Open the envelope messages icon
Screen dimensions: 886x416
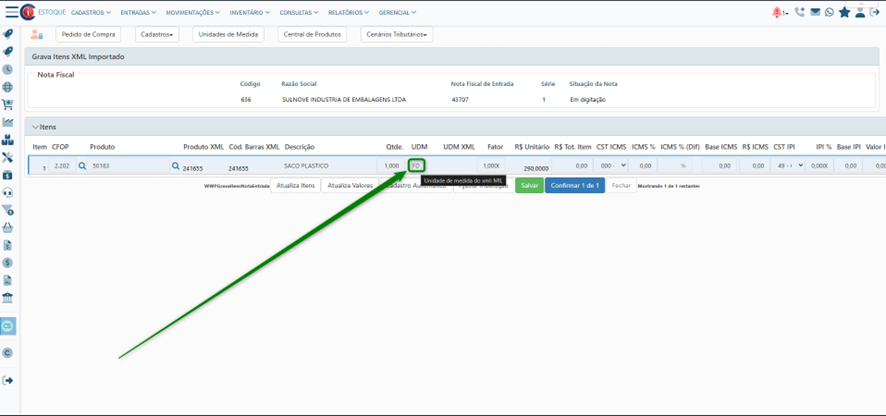tap(815, 12)
